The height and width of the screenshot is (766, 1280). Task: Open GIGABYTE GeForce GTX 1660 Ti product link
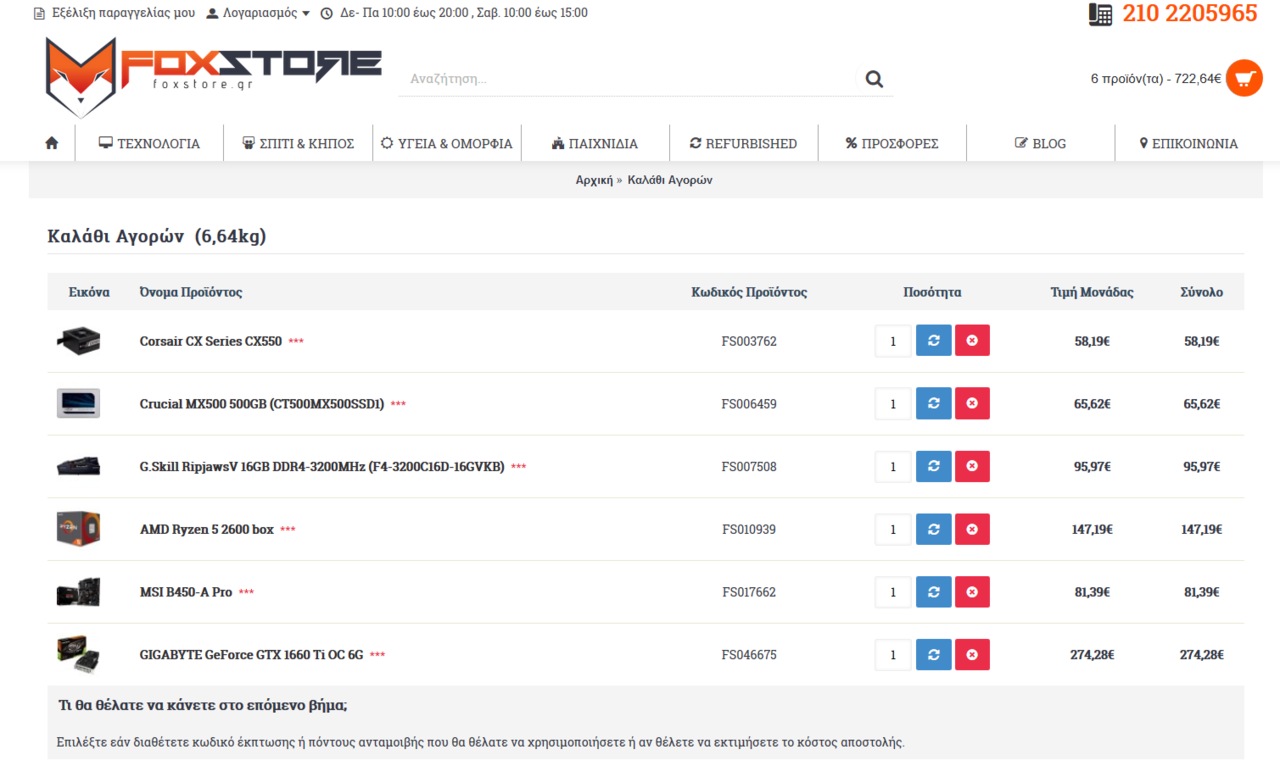pos(252,655)
